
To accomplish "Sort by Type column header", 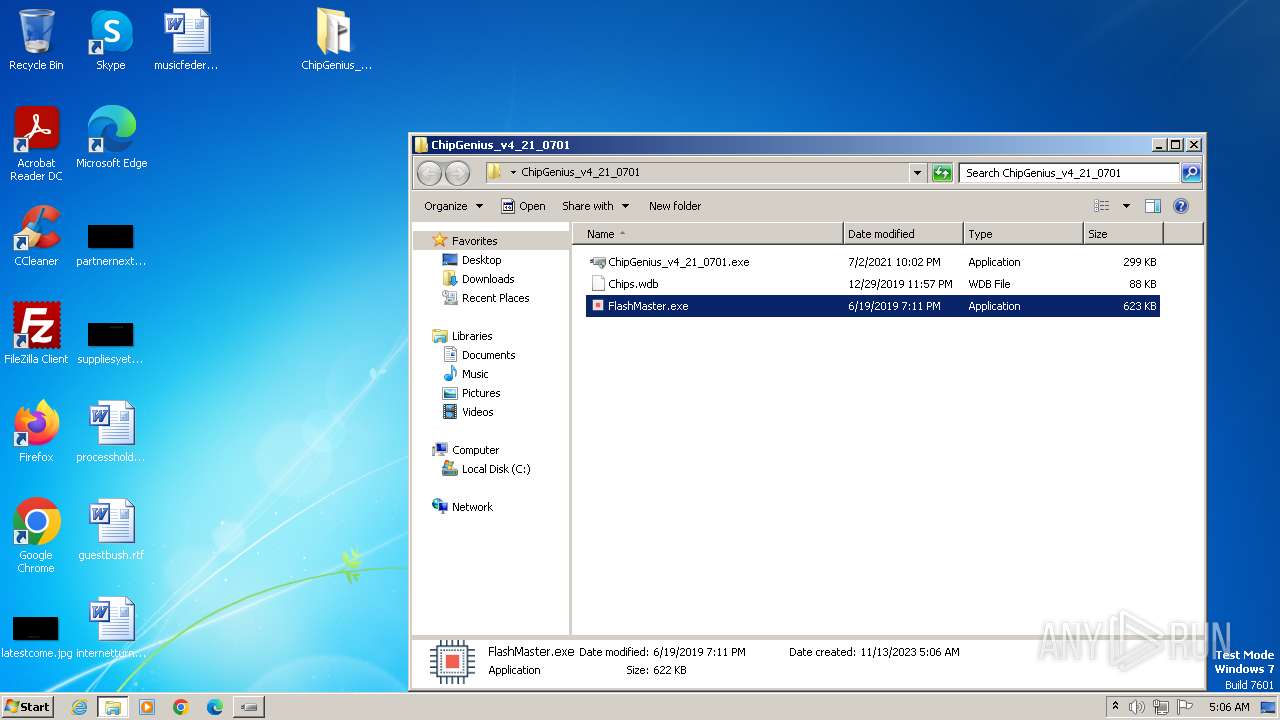I will 1023,234.
